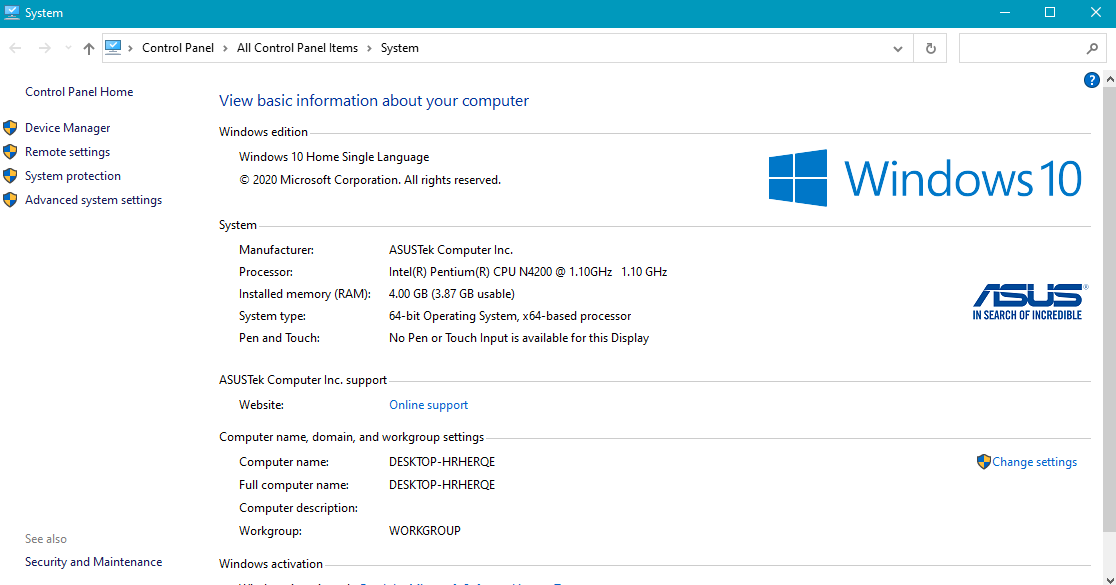Navigate to All Control Panel Items breadcrumb
Screen dimensions: 1116x585
[298, 48]
